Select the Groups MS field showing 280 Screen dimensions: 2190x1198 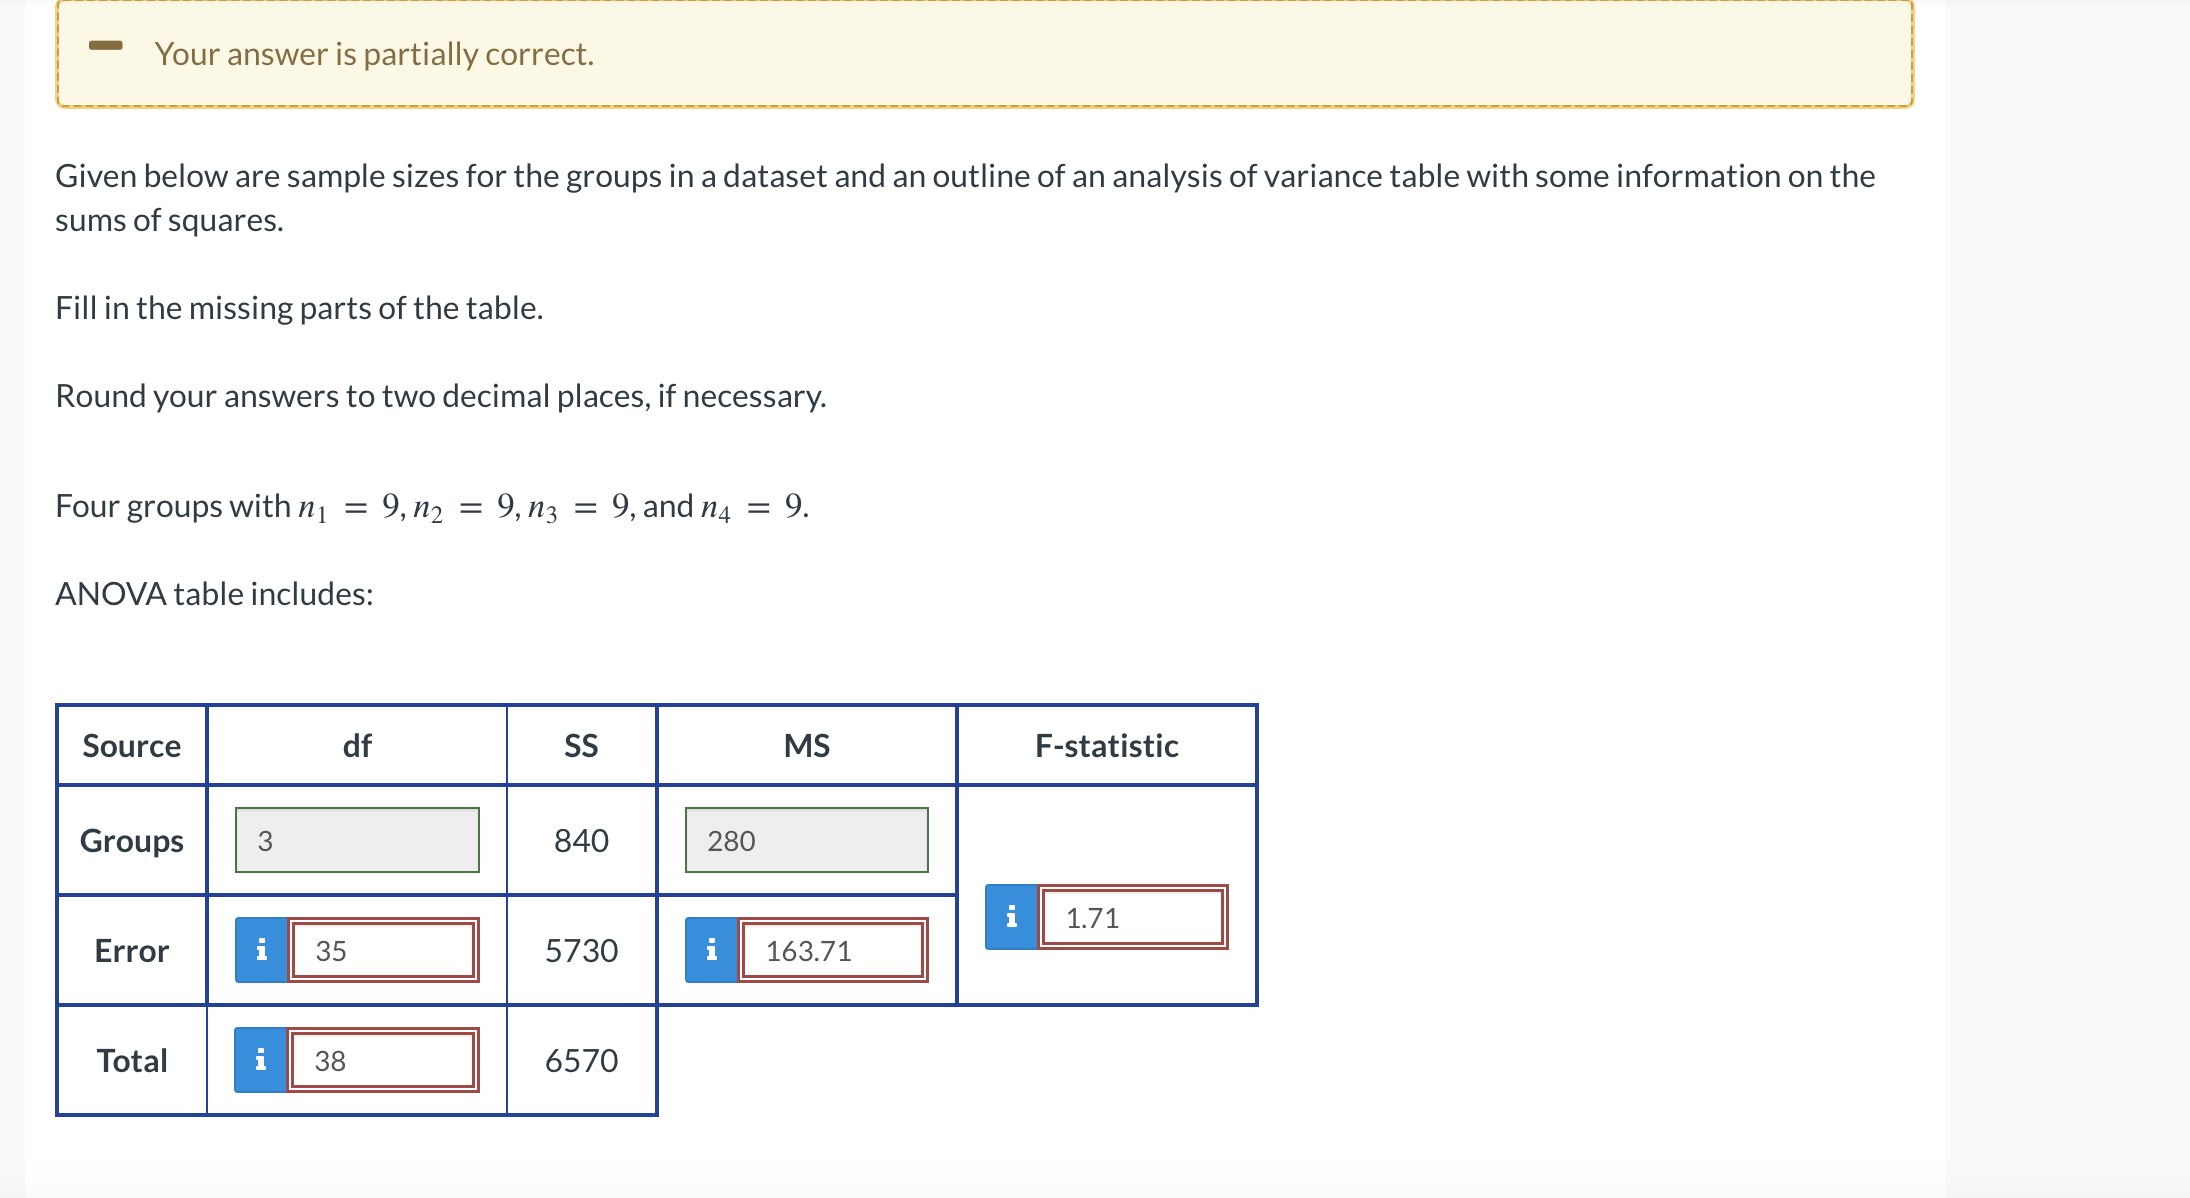(805, 840)
